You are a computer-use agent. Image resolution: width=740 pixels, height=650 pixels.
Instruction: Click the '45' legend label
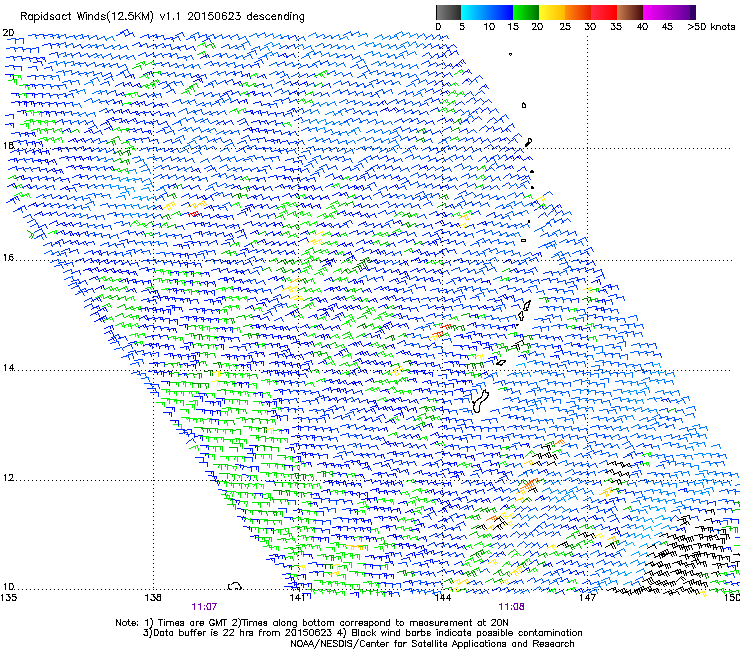(667, 27)
